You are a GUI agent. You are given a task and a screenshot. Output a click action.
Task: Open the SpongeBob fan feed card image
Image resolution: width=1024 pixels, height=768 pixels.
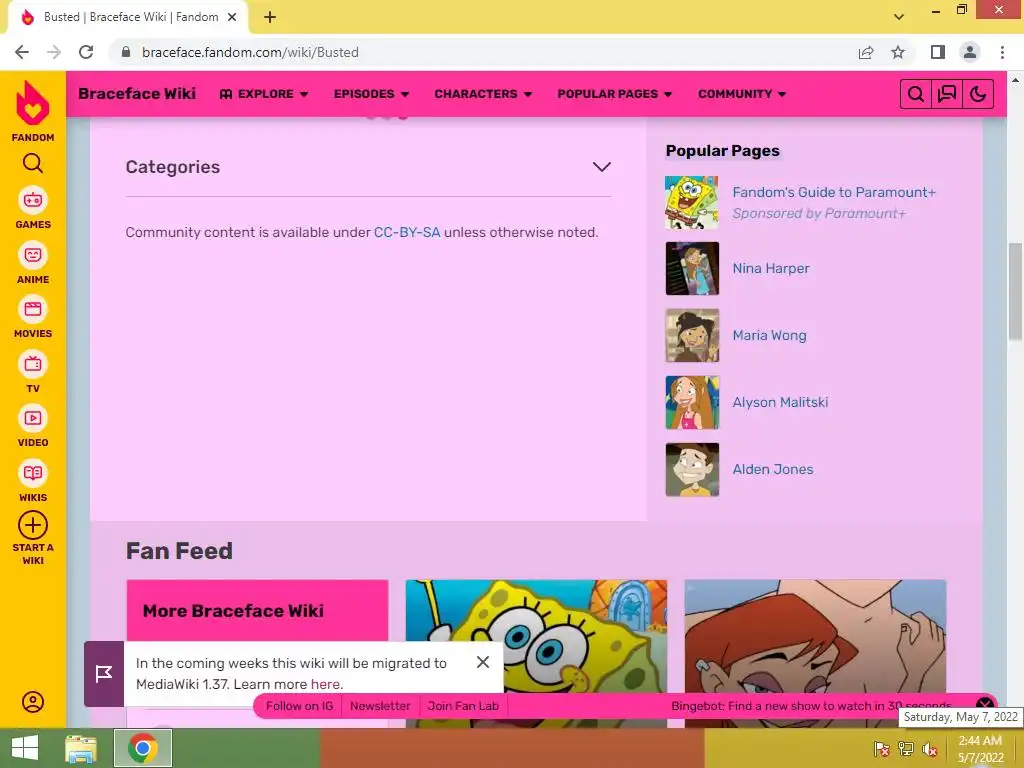point(536,637)
